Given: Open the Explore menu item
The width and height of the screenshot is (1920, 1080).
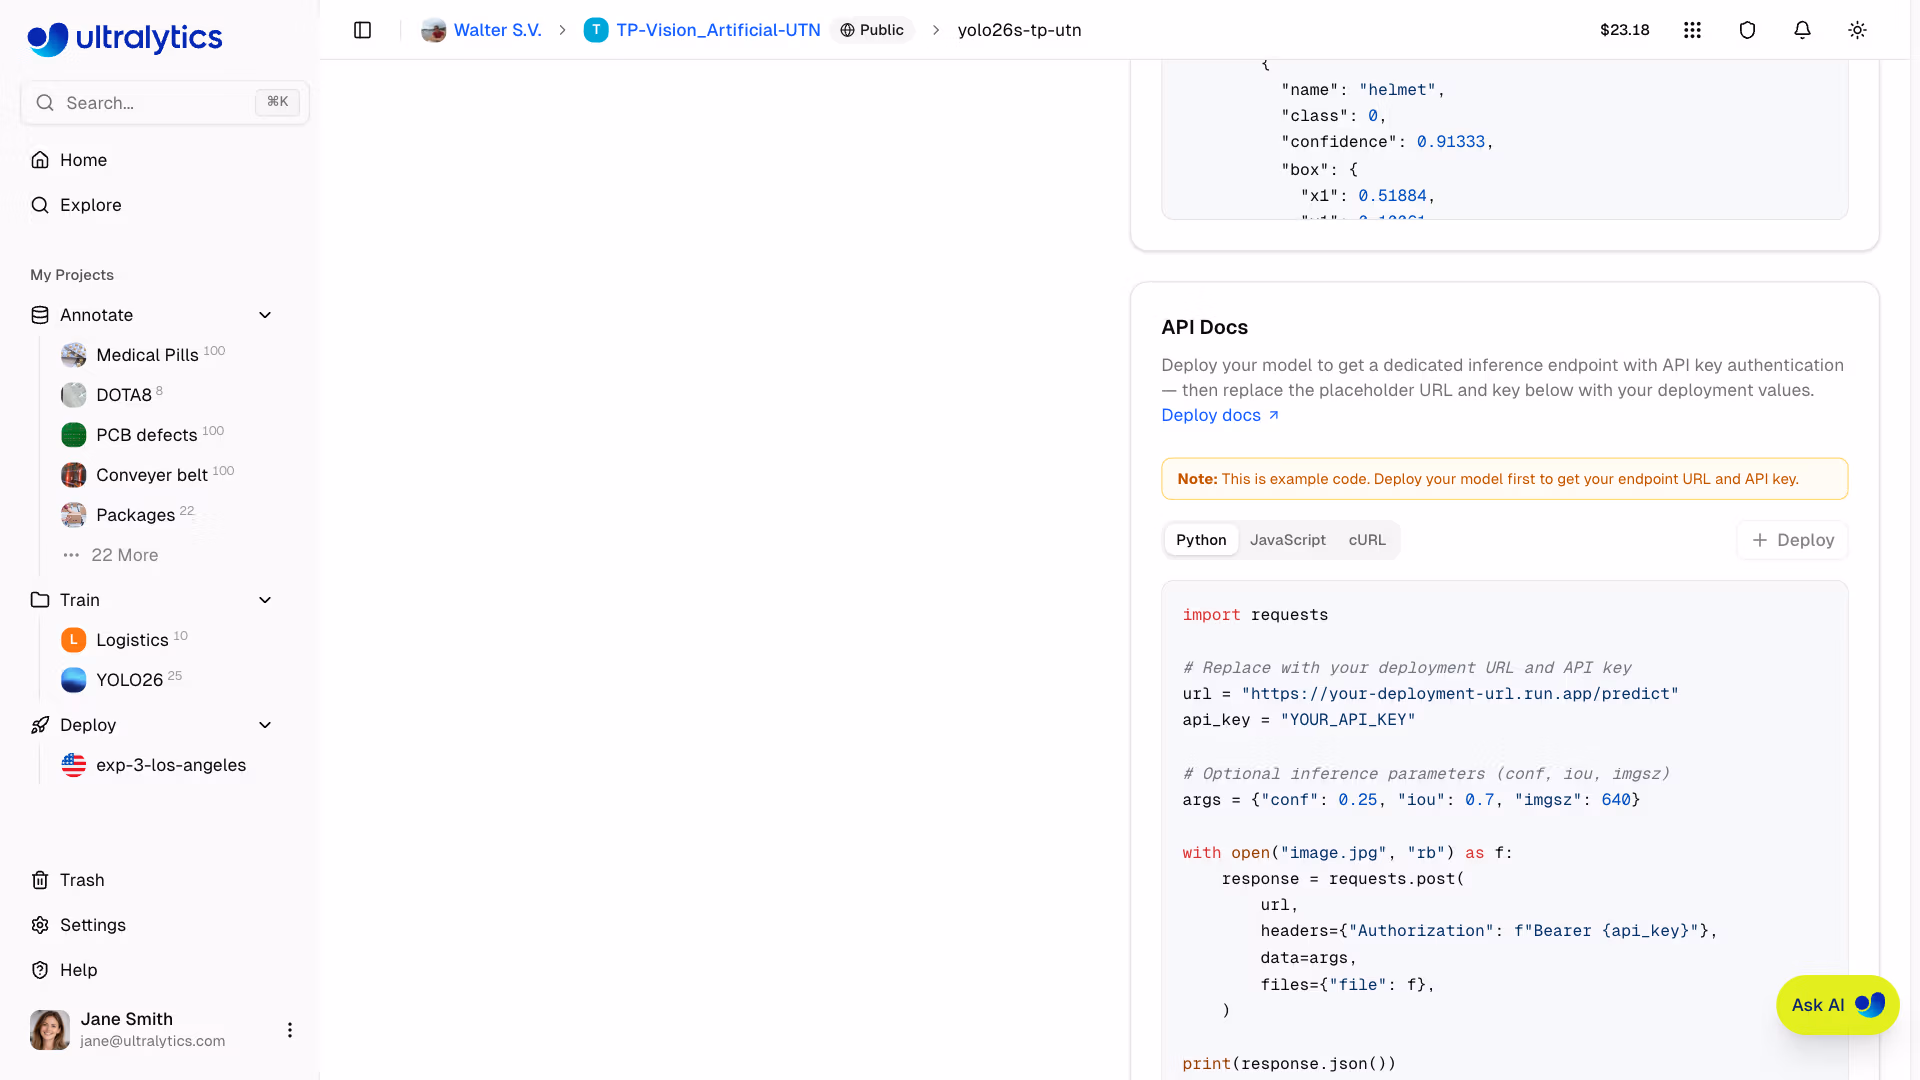Looking at the screenshot, I should point(91,205).
